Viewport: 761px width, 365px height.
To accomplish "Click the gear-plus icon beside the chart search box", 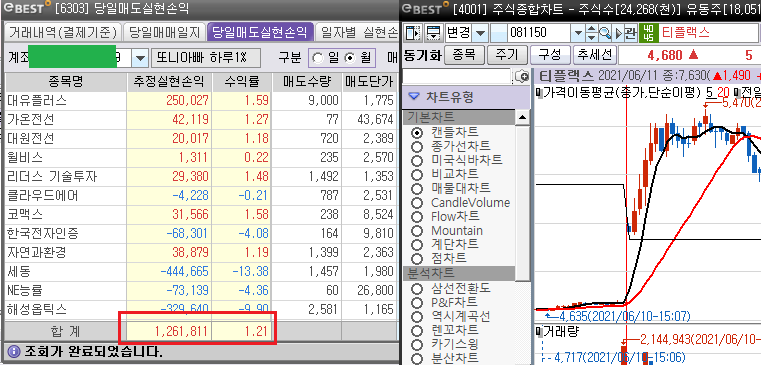I will [x=521, y=76].
